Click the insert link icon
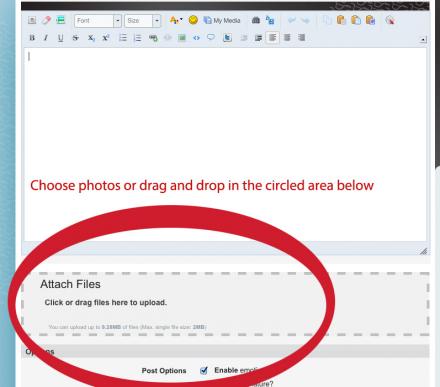 coord(153,38)
